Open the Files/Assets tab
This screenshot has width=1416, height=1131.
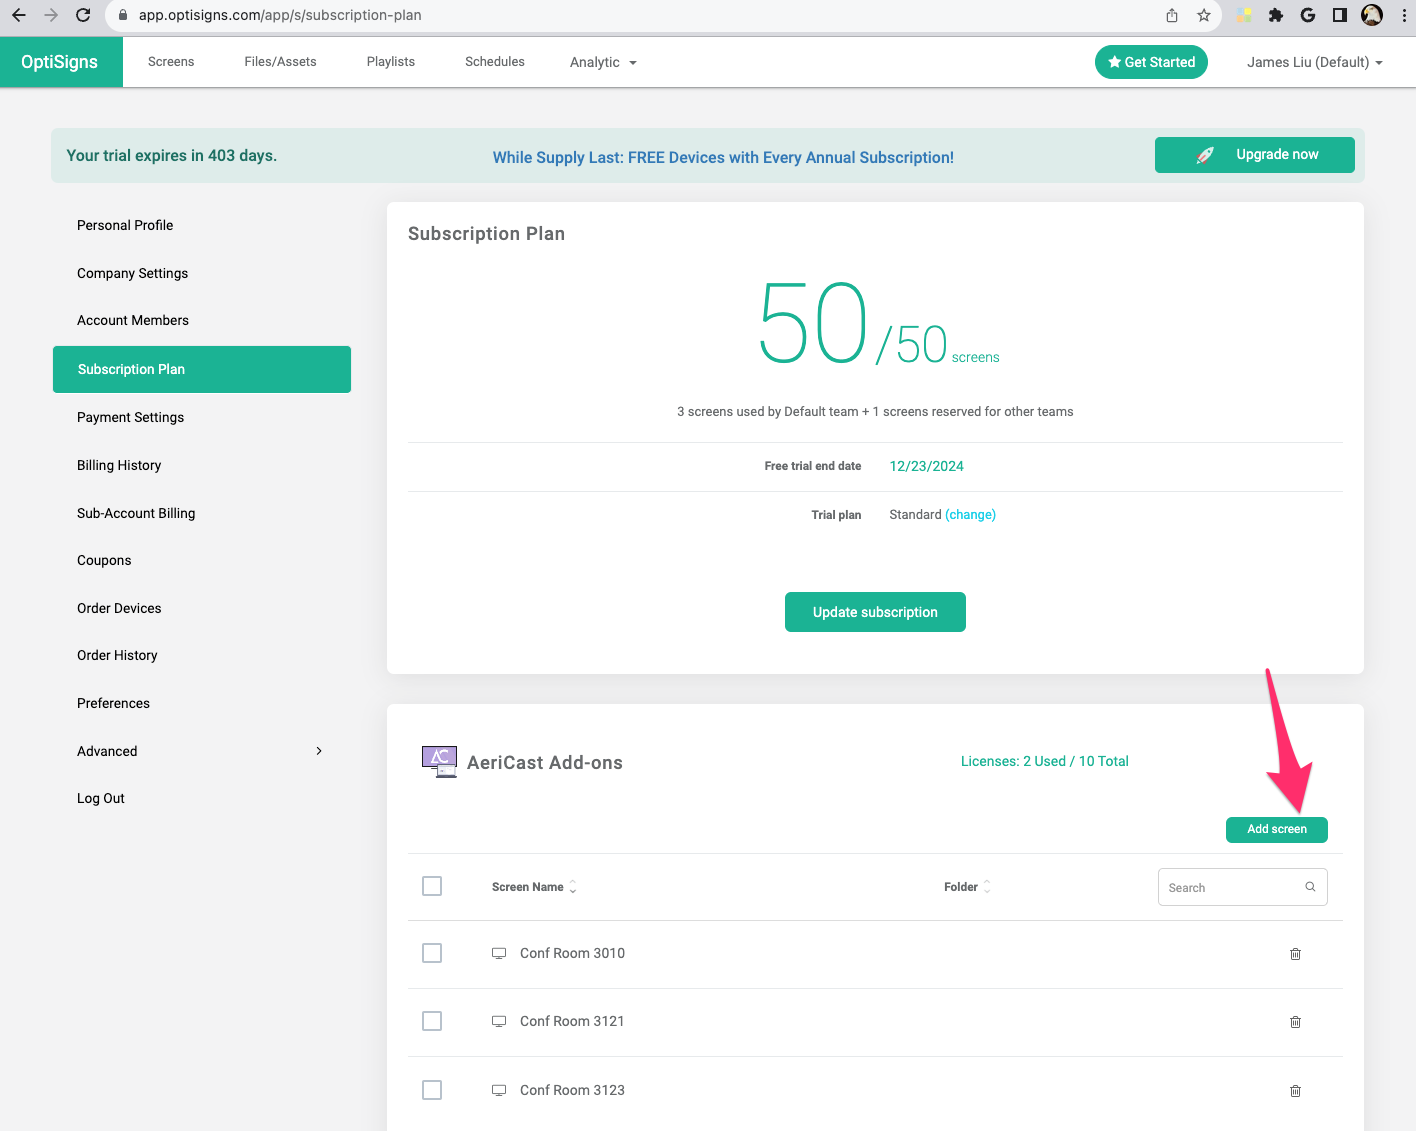point(280,62)
